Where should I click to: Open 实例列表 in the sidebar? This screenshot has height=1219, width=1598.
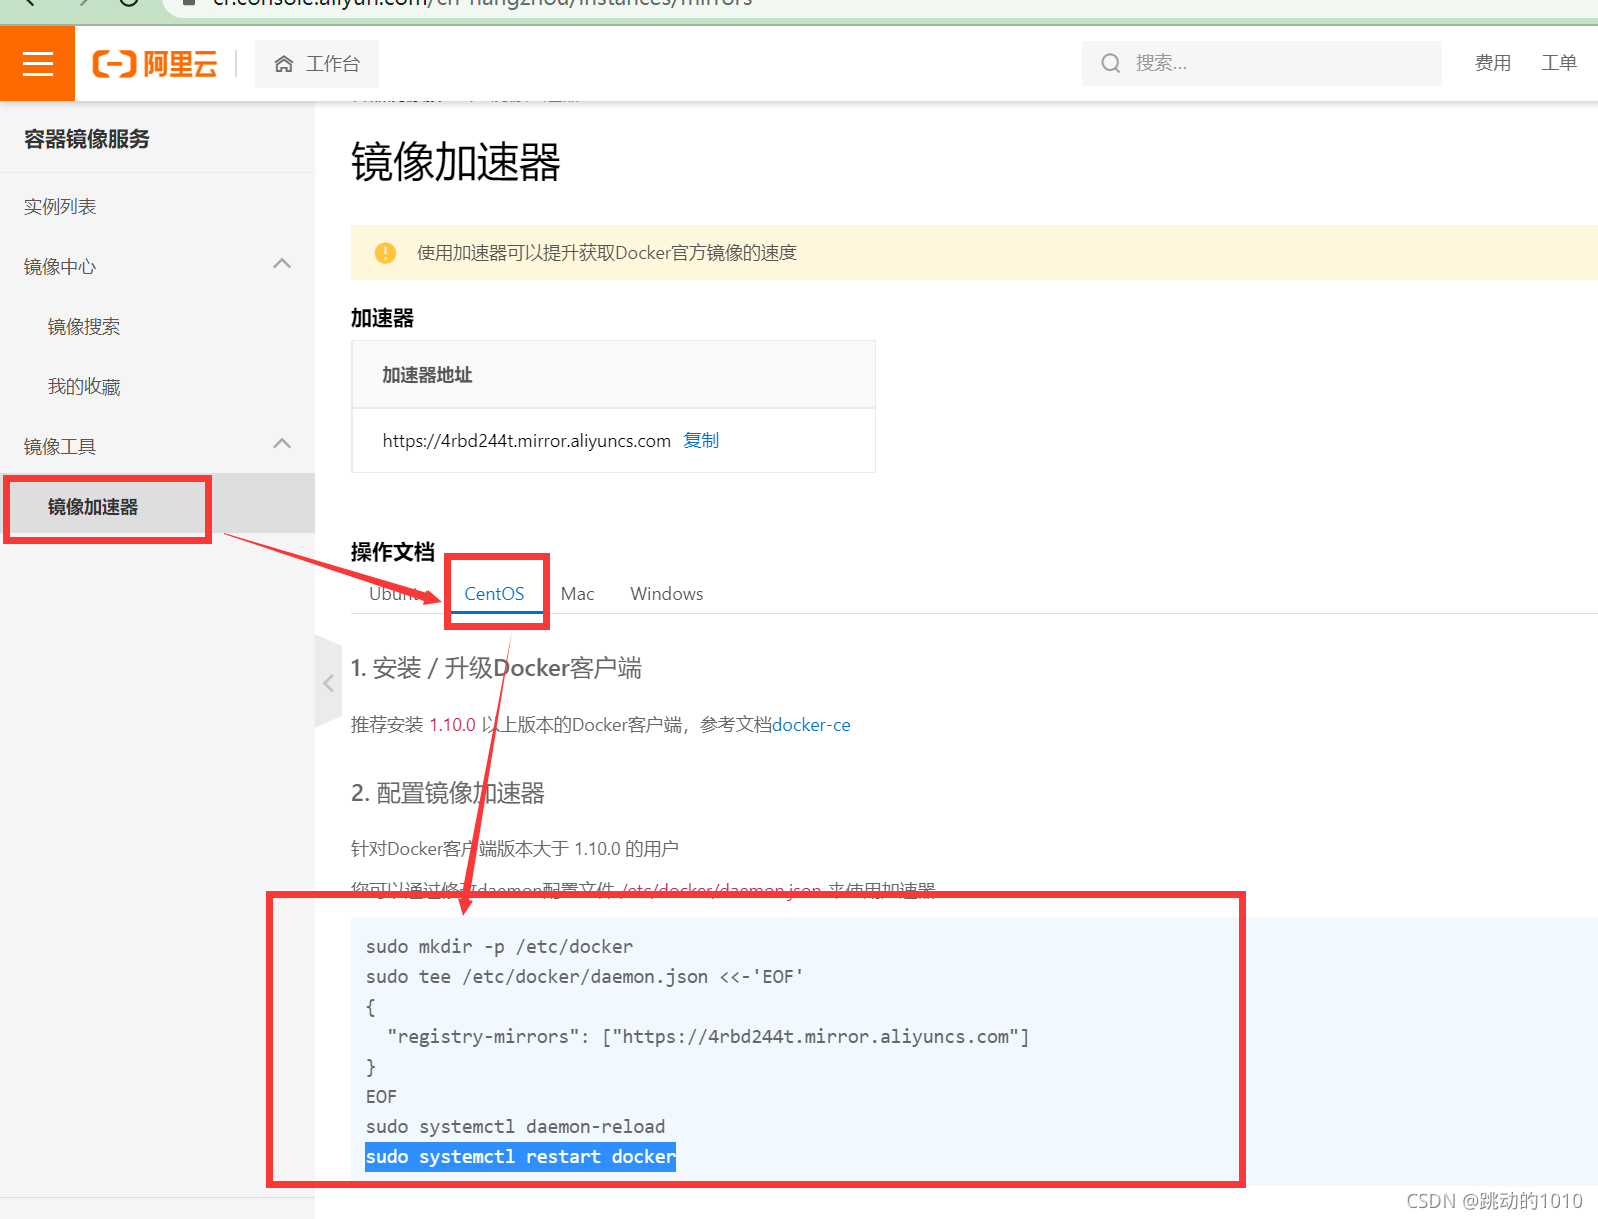coord(60,207)
